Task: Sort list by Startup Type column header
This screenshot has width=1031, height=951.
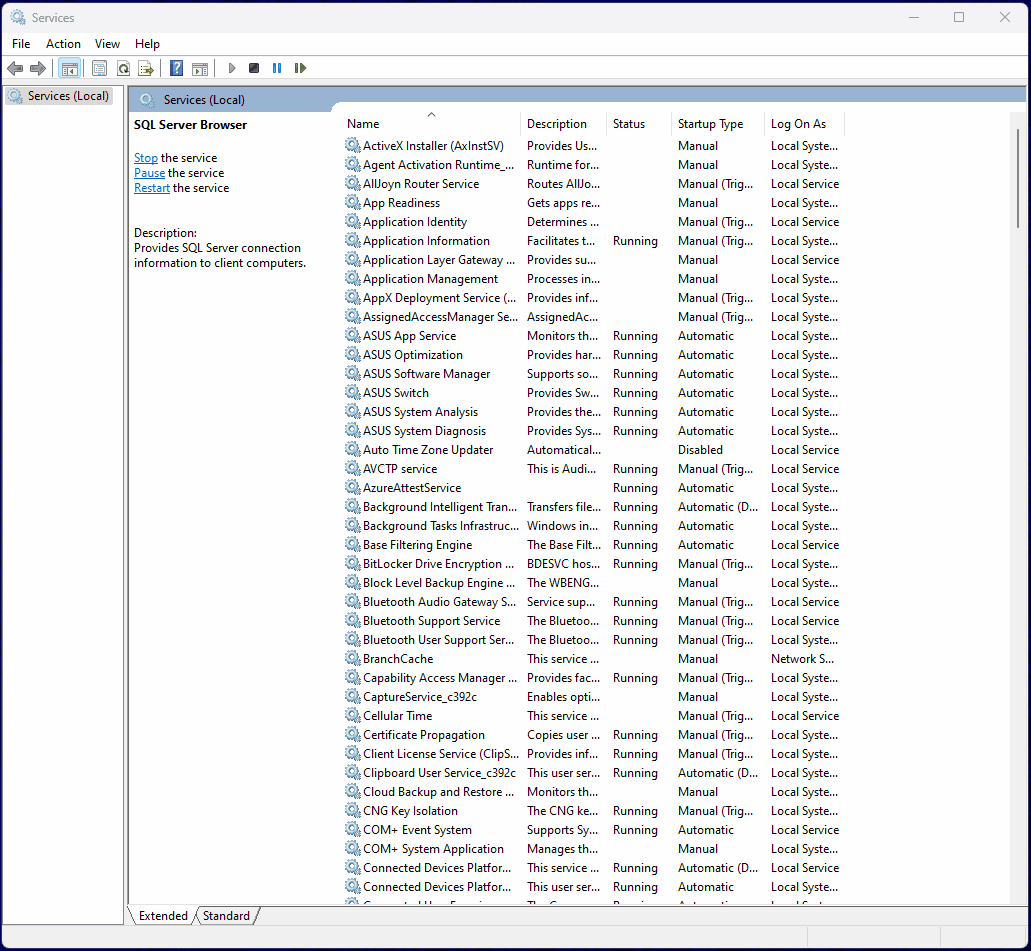Action: click(710, 124)
